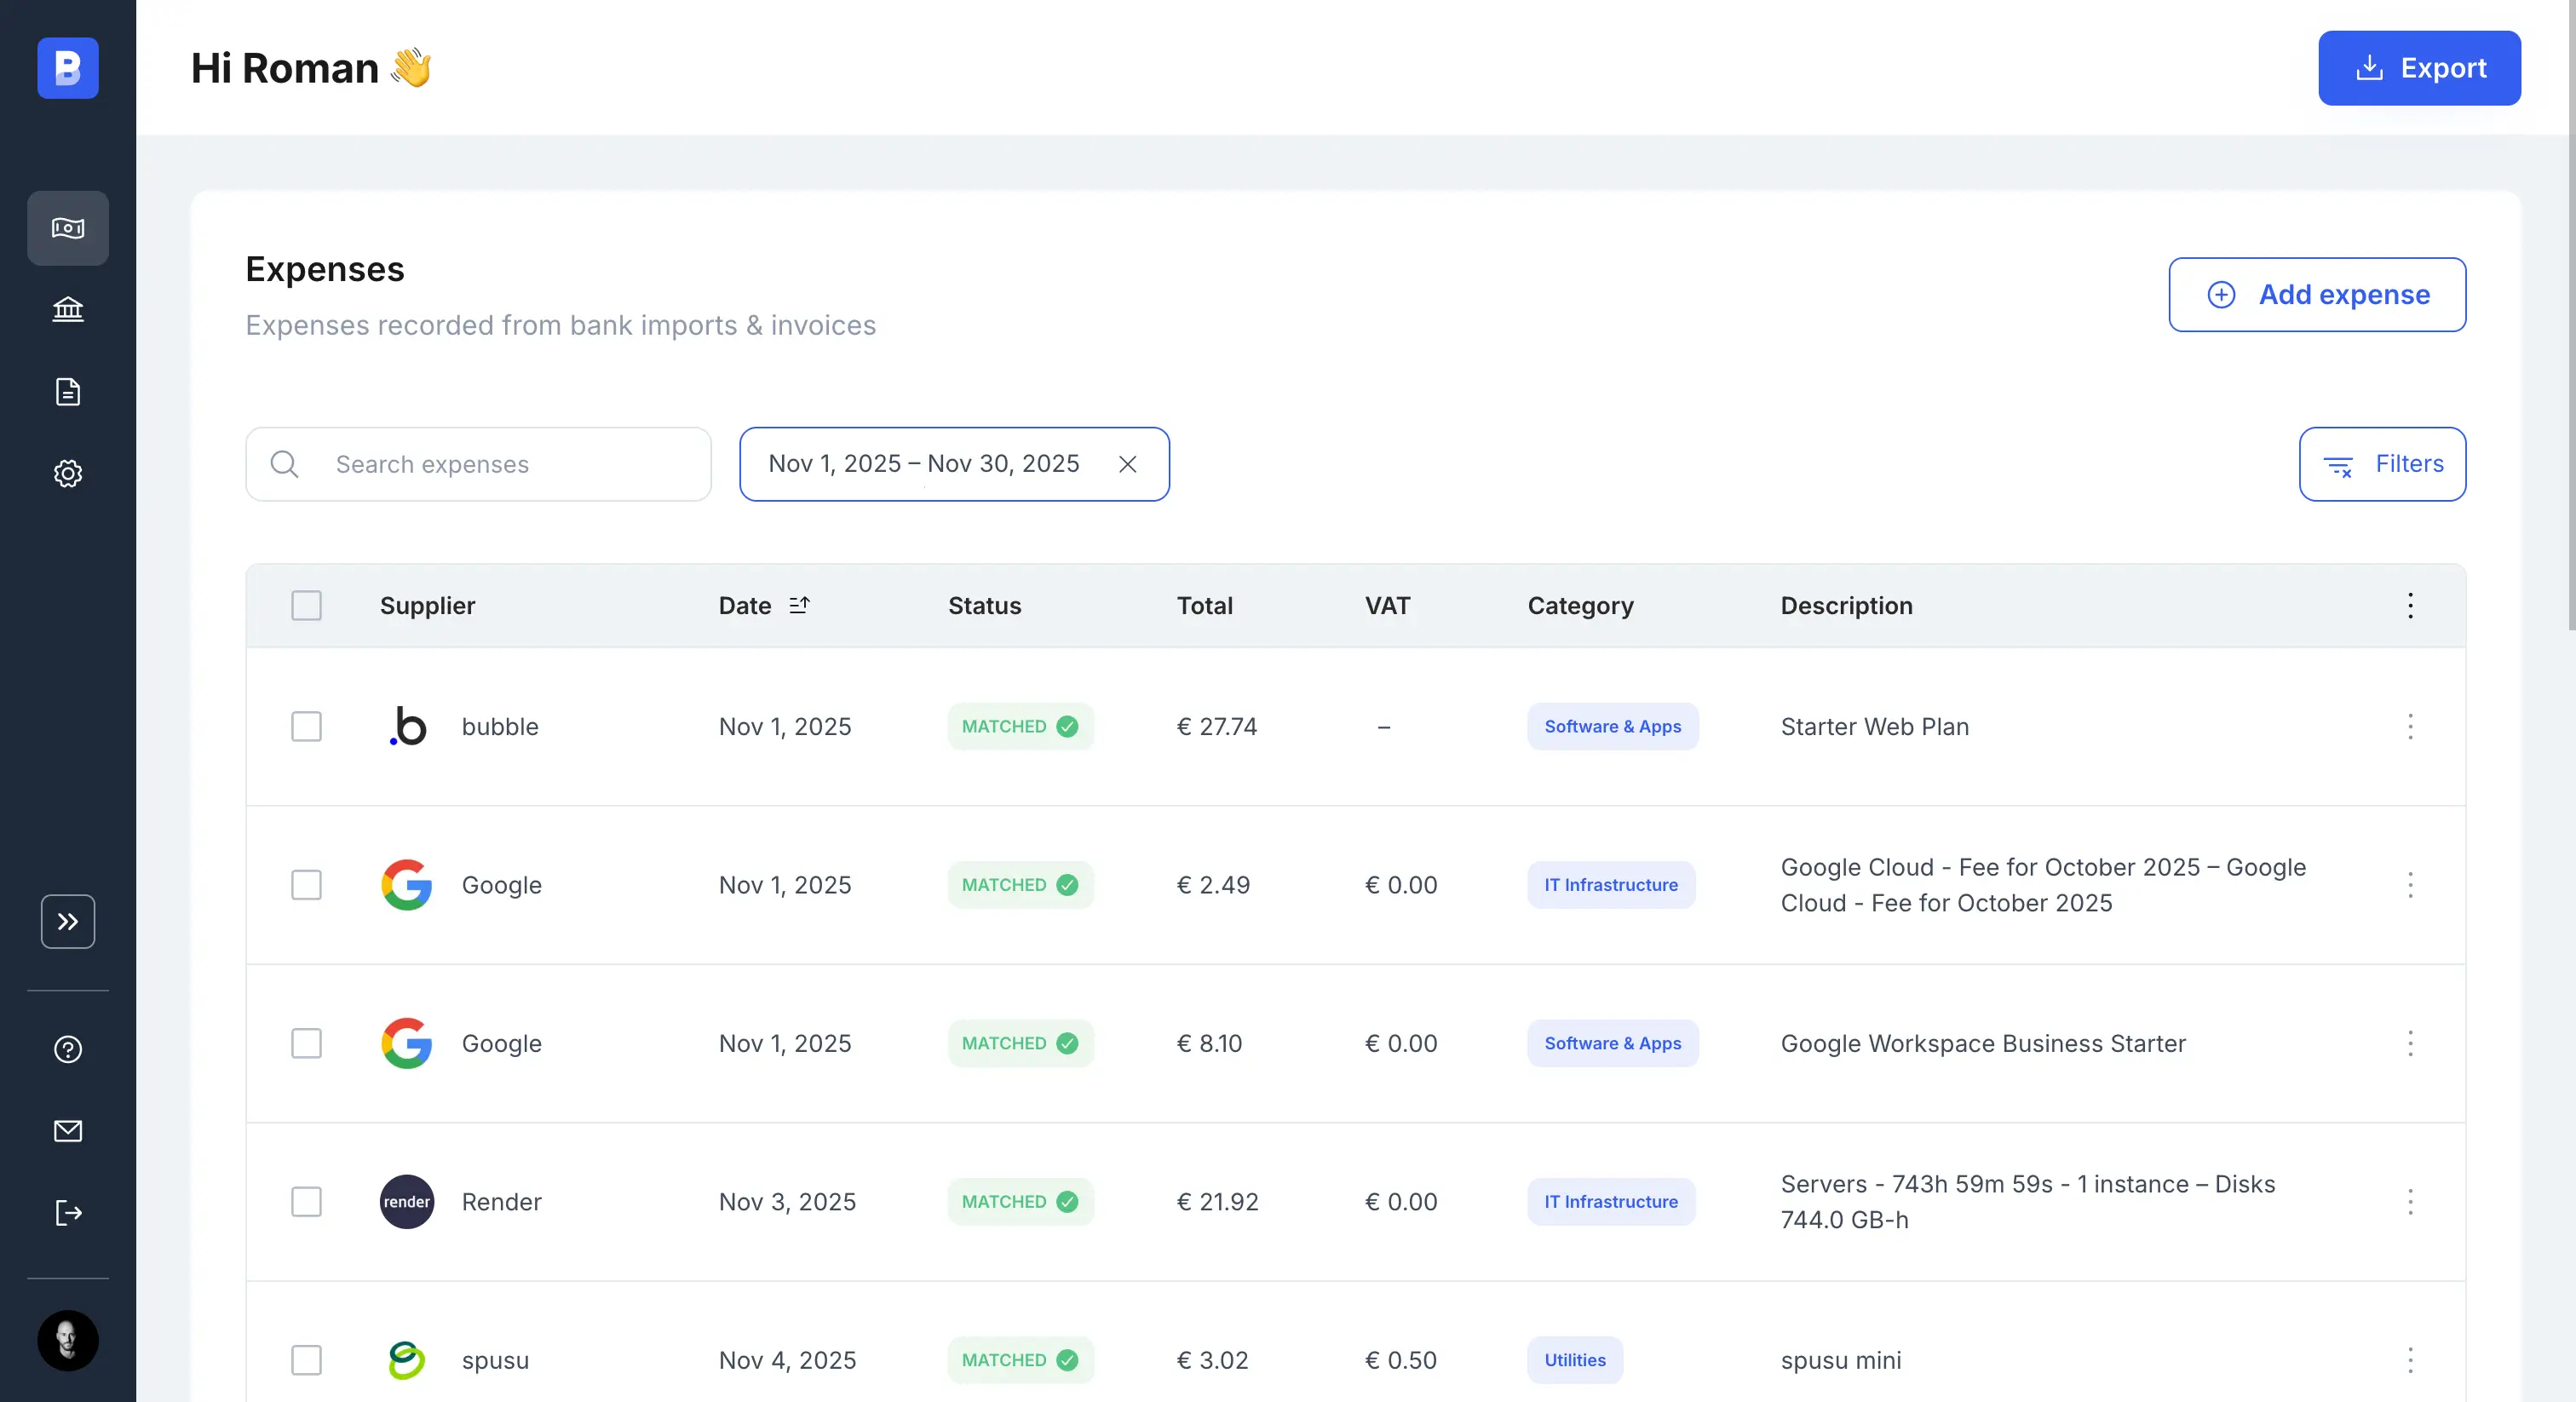
Task: Open Help from the sidebar
Action: coord(67,1049)
